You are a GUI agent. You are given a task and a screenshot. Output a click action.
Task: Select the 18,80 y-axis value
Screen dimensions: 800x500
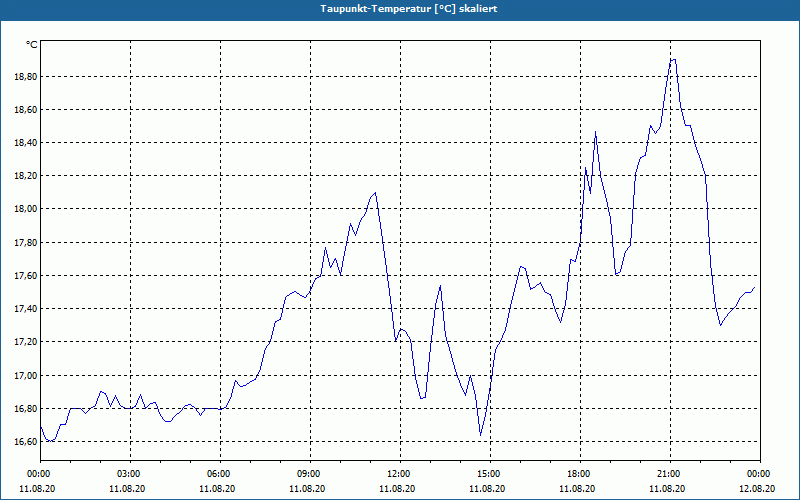[x=24, y=77]
